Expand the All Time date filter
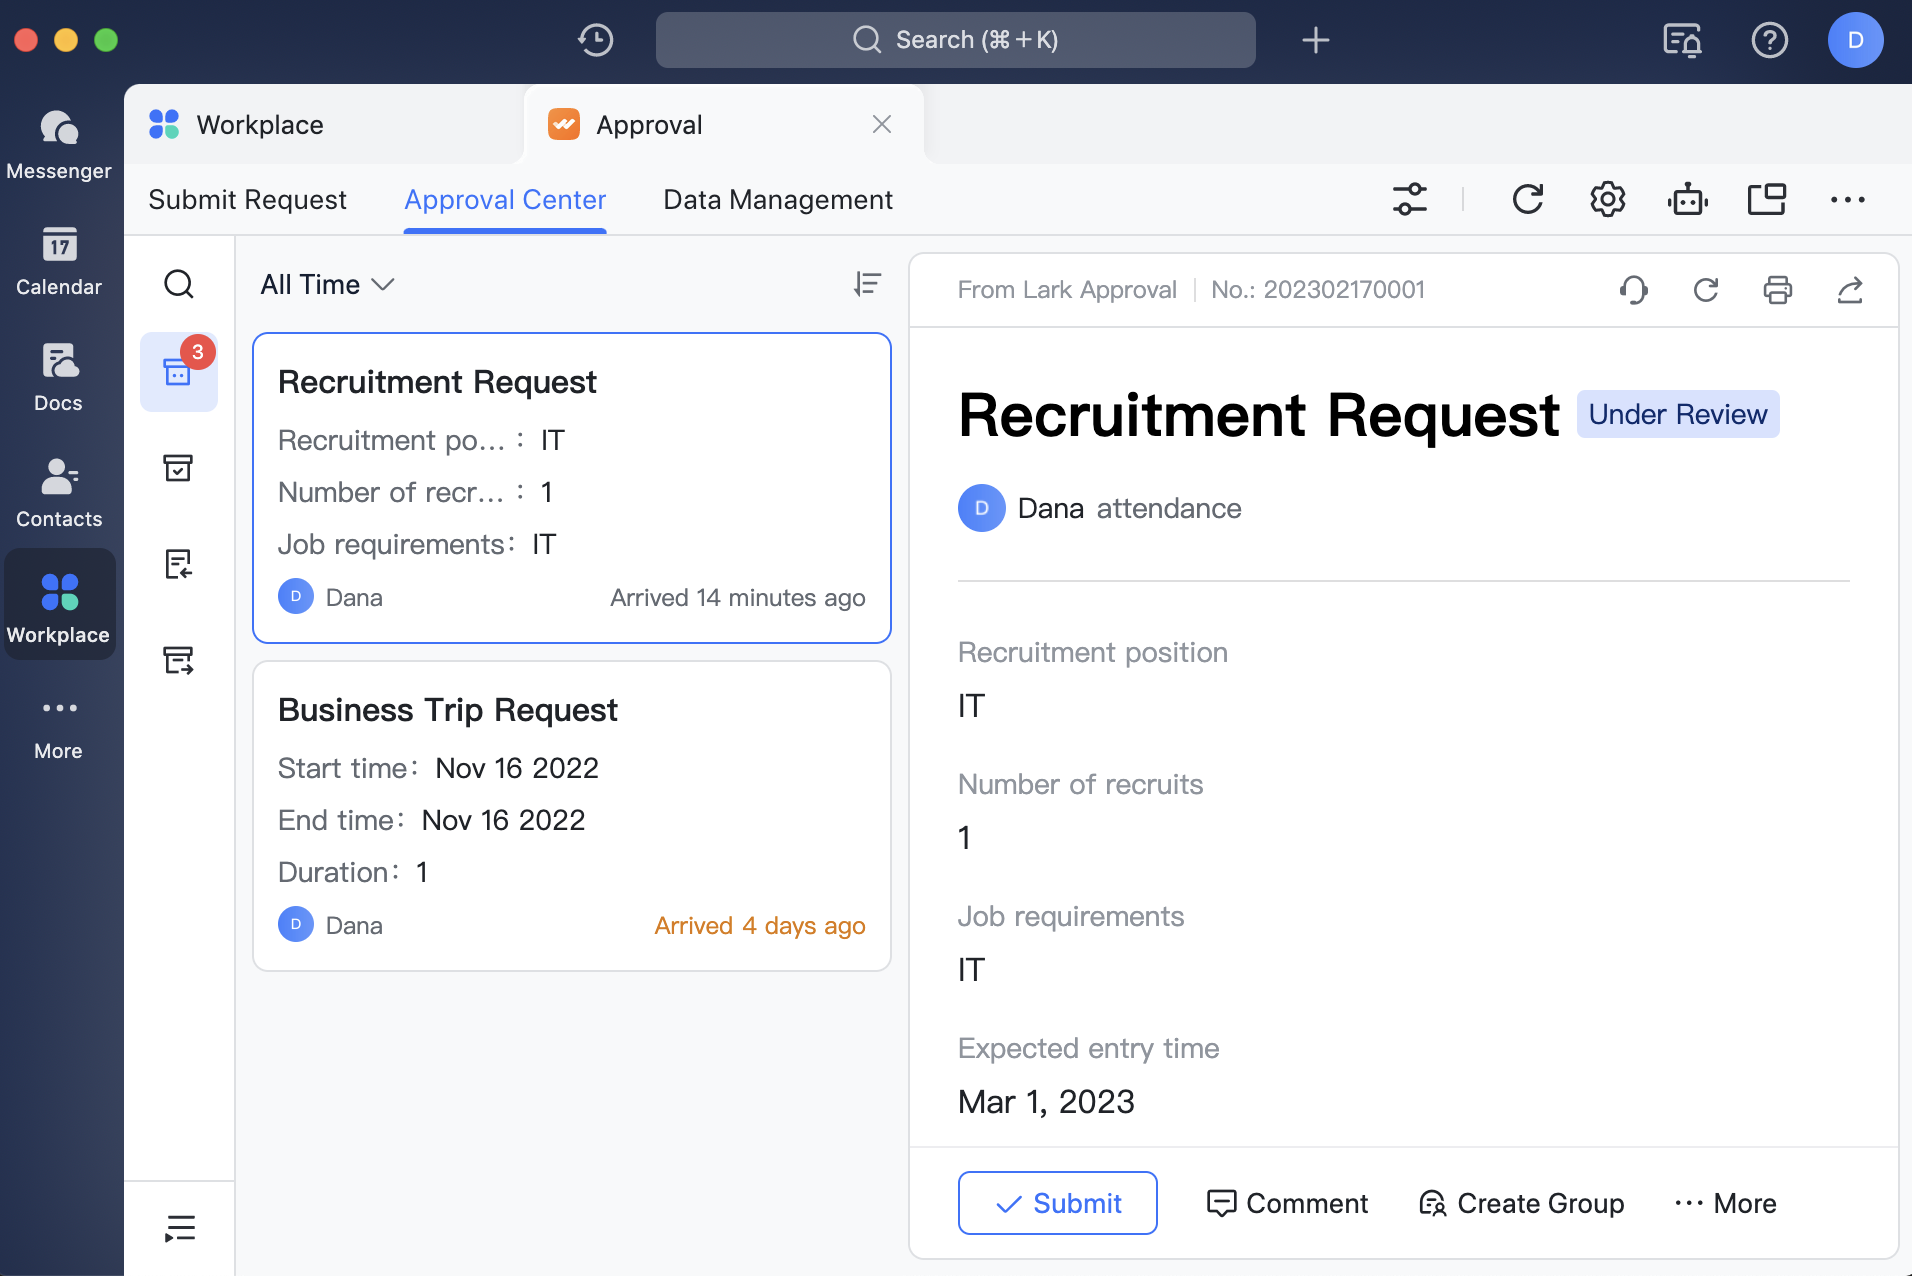Image resolution: width=1912 pixels, height=1276 pixels. (x=326, y=285)
